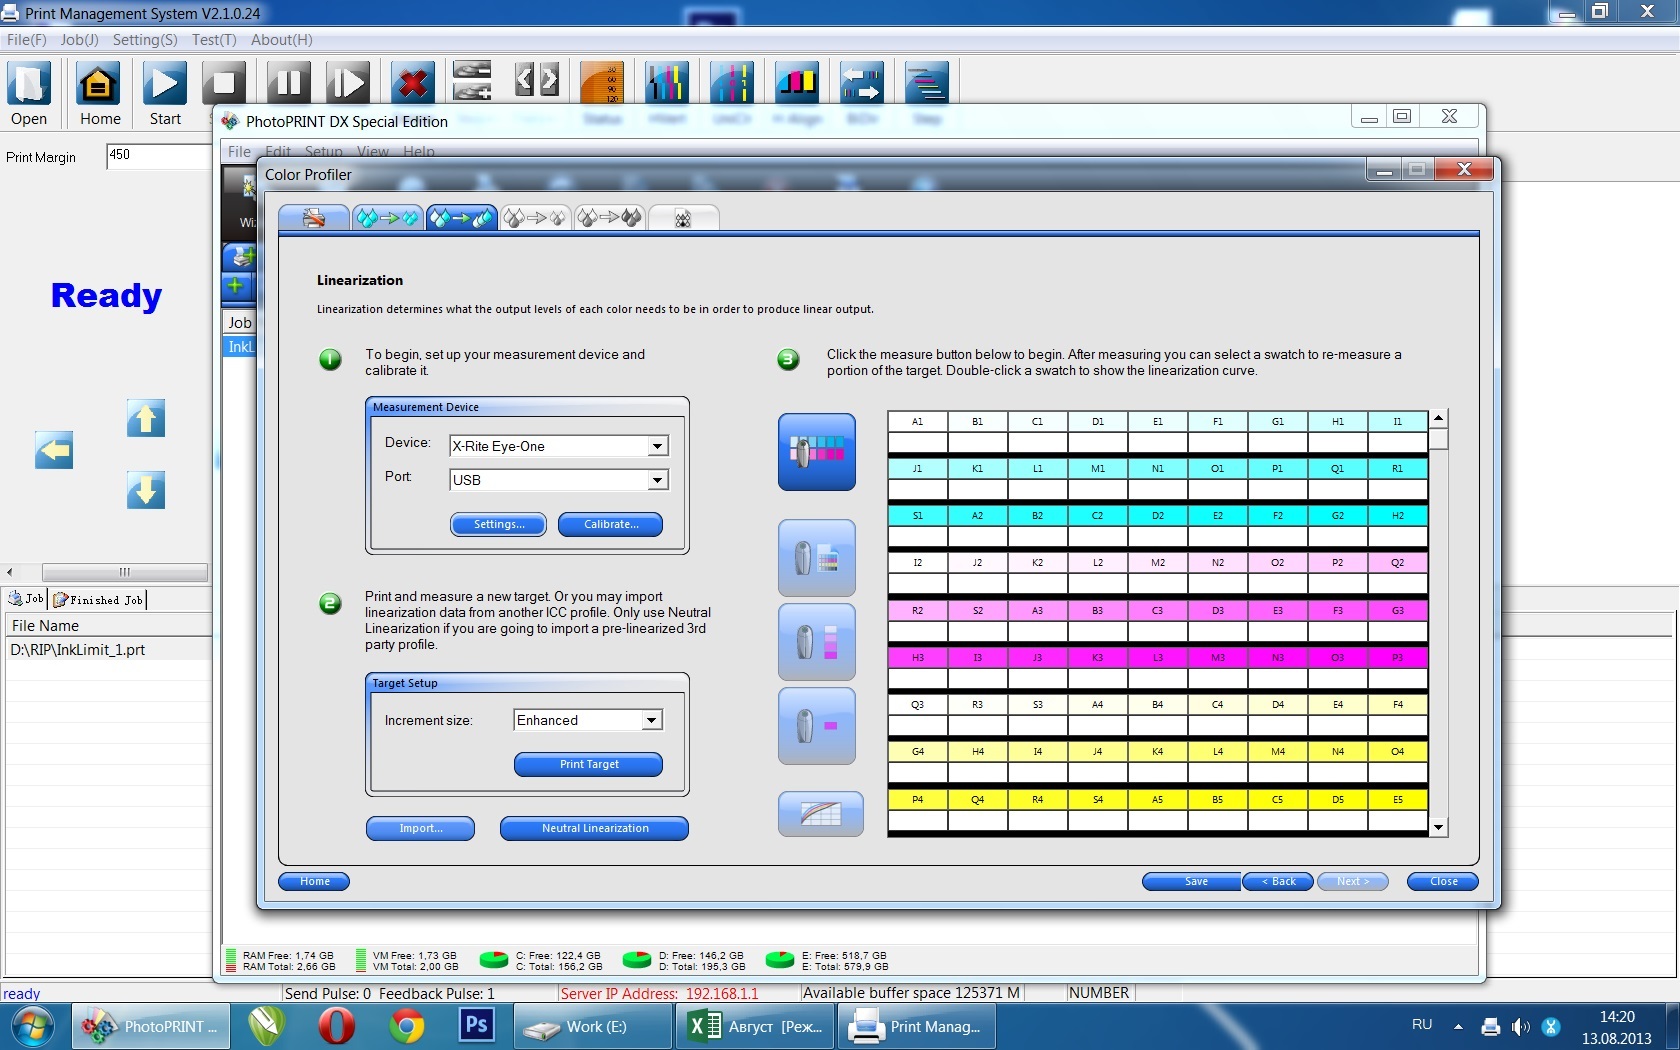Click the Start print play icon
1680x1050 pixels.
tap(165, 84)
